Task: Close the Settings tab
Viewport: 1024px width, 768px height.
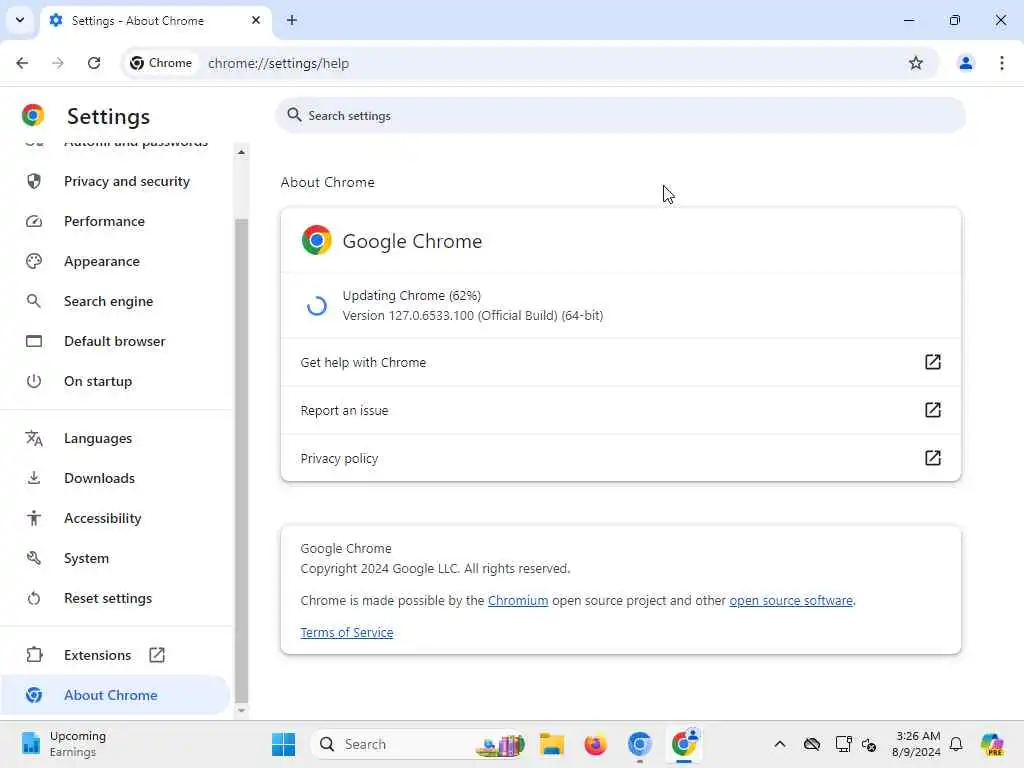Action: [256, 20]
